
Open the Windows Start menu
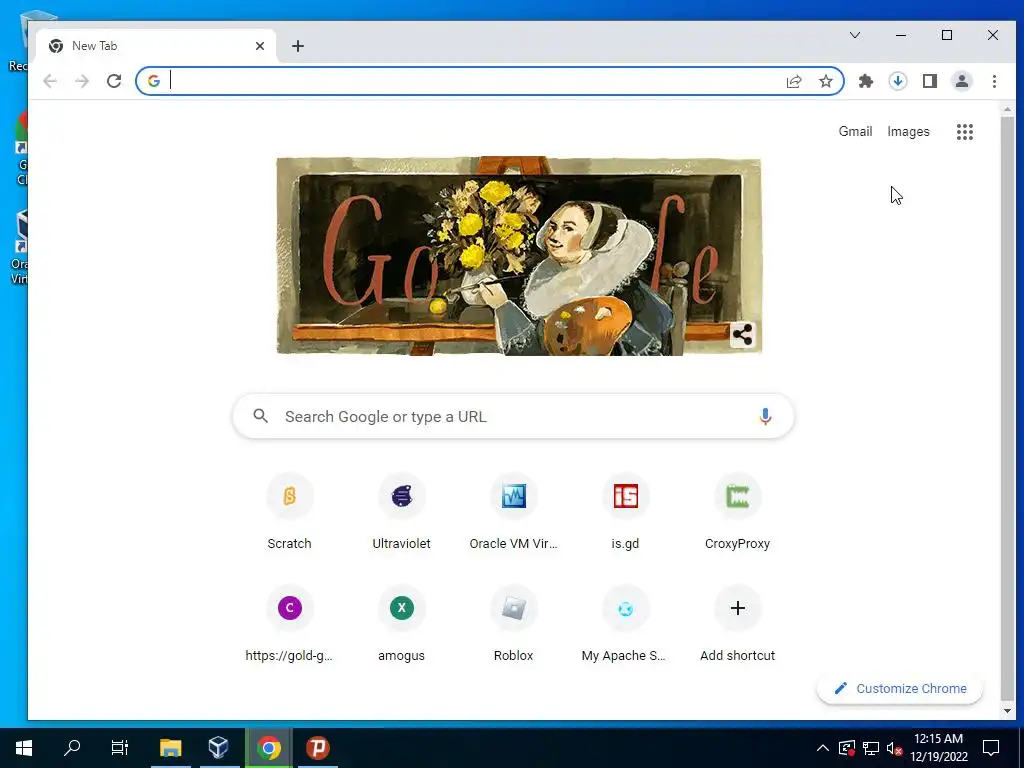click(24, 748)
